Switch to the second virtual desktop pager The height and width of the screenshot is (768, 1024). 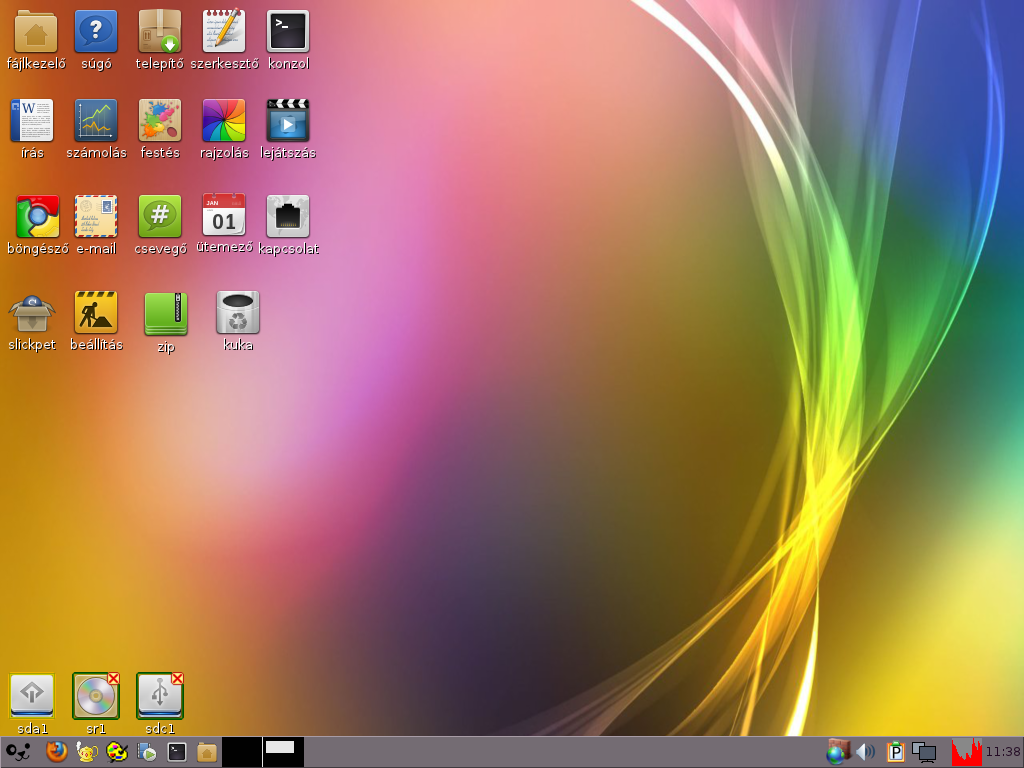point(283,752)
